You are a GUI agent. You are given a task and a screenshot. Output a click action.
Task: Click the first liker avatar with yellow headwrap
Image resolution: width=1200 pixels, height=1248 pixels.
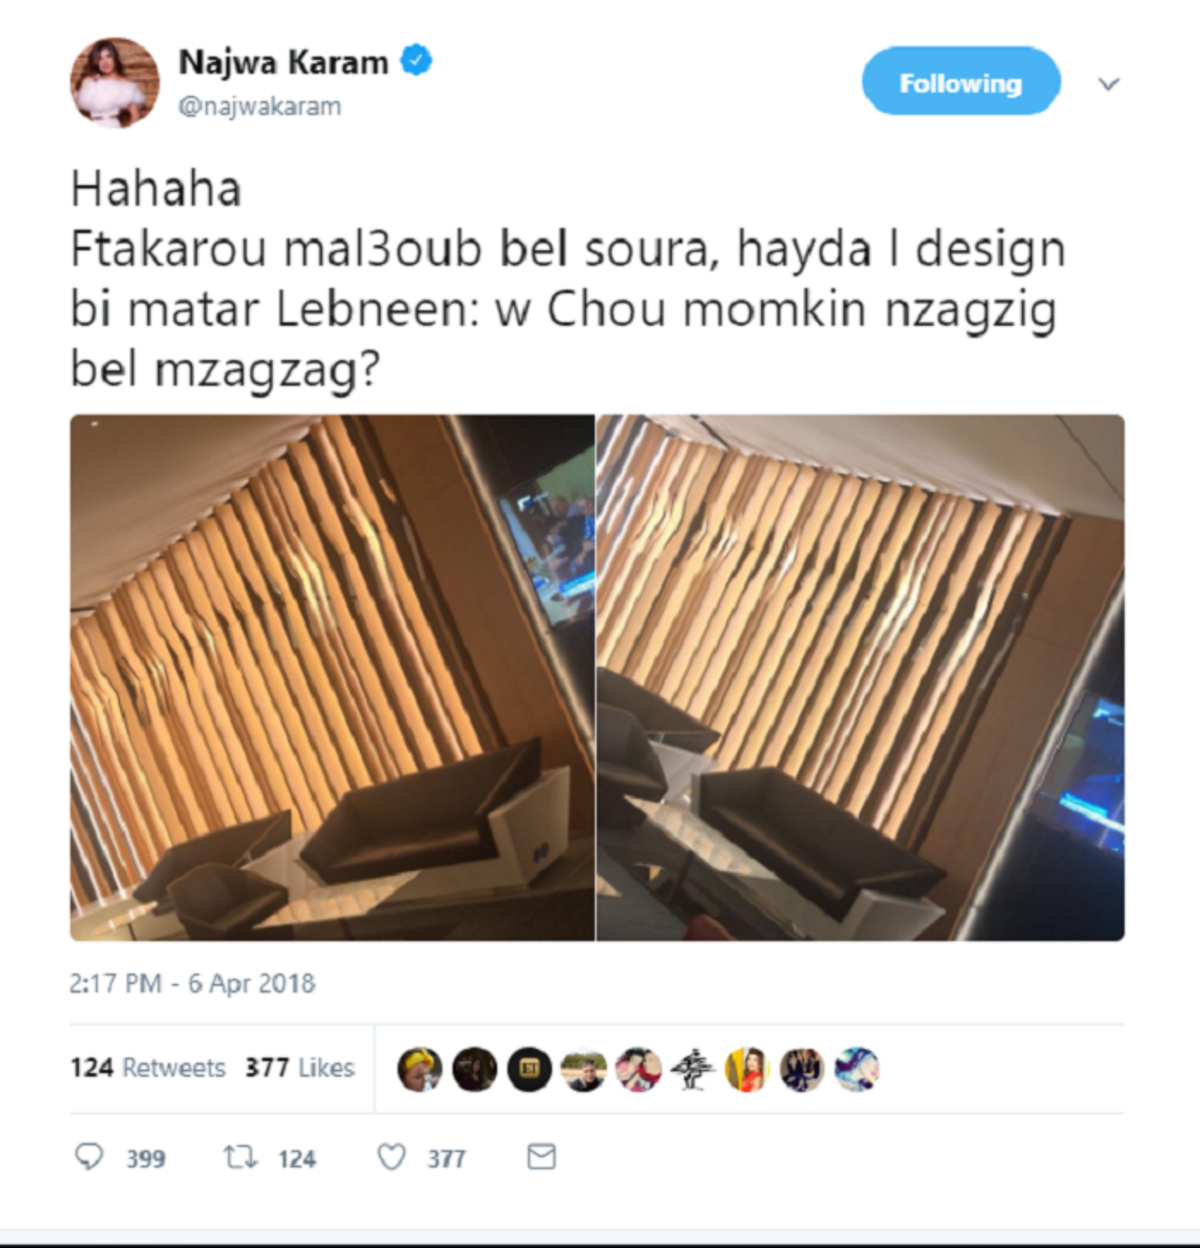point(420,1069)
